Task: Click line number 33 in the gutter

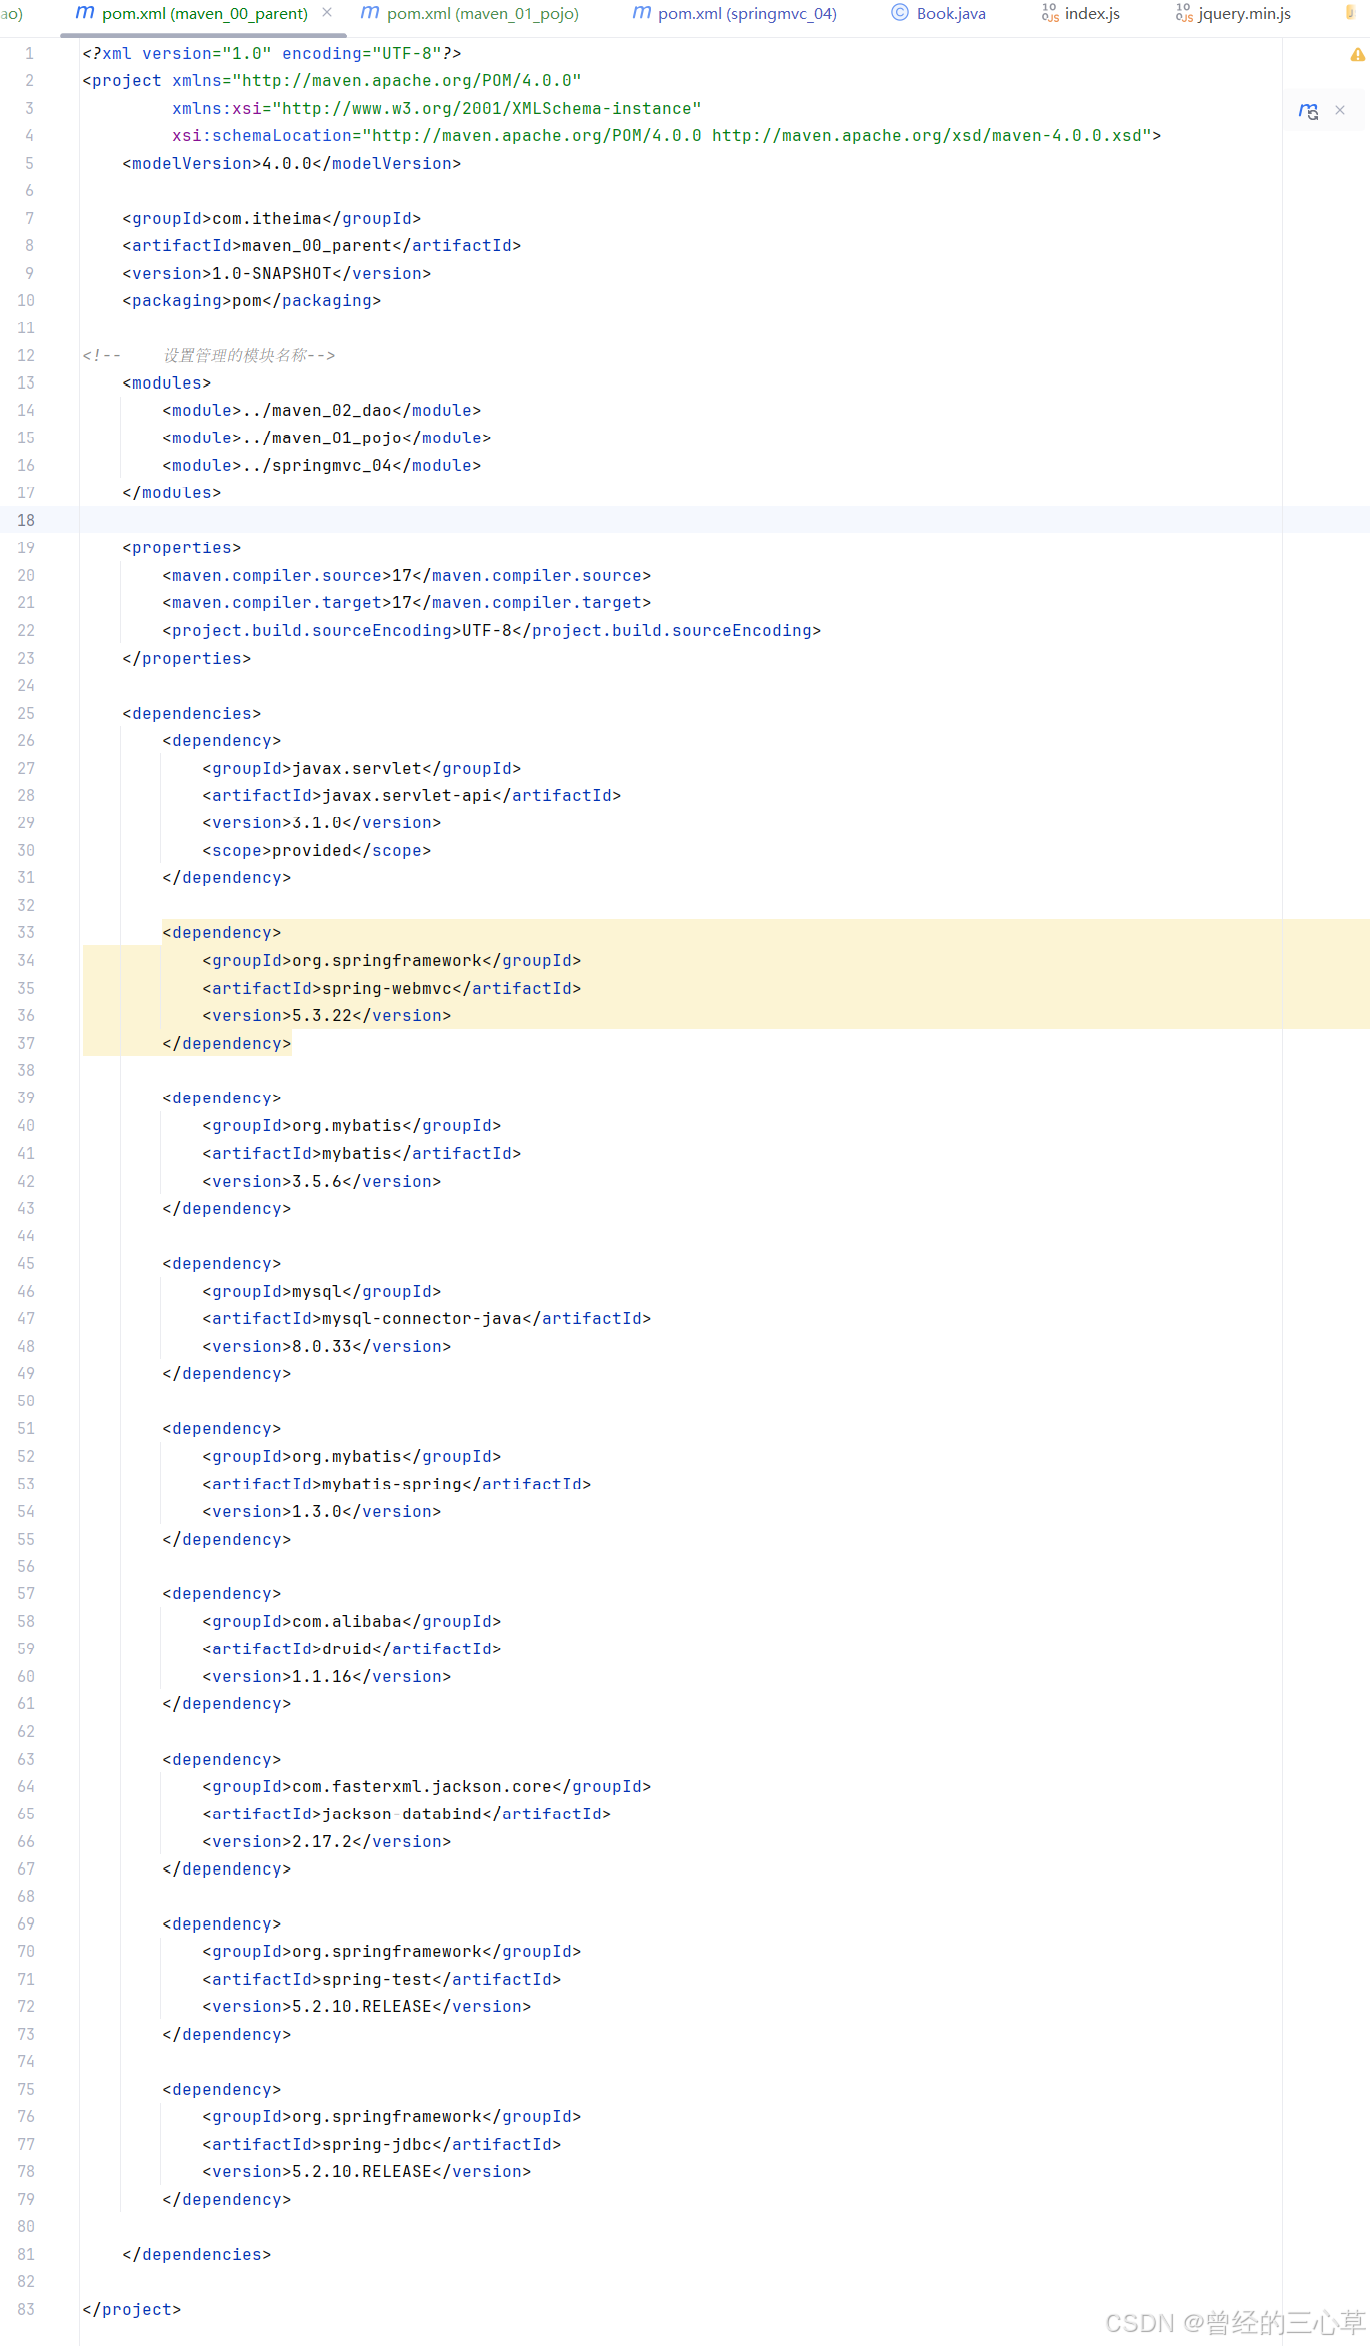Action: [26, 932]
